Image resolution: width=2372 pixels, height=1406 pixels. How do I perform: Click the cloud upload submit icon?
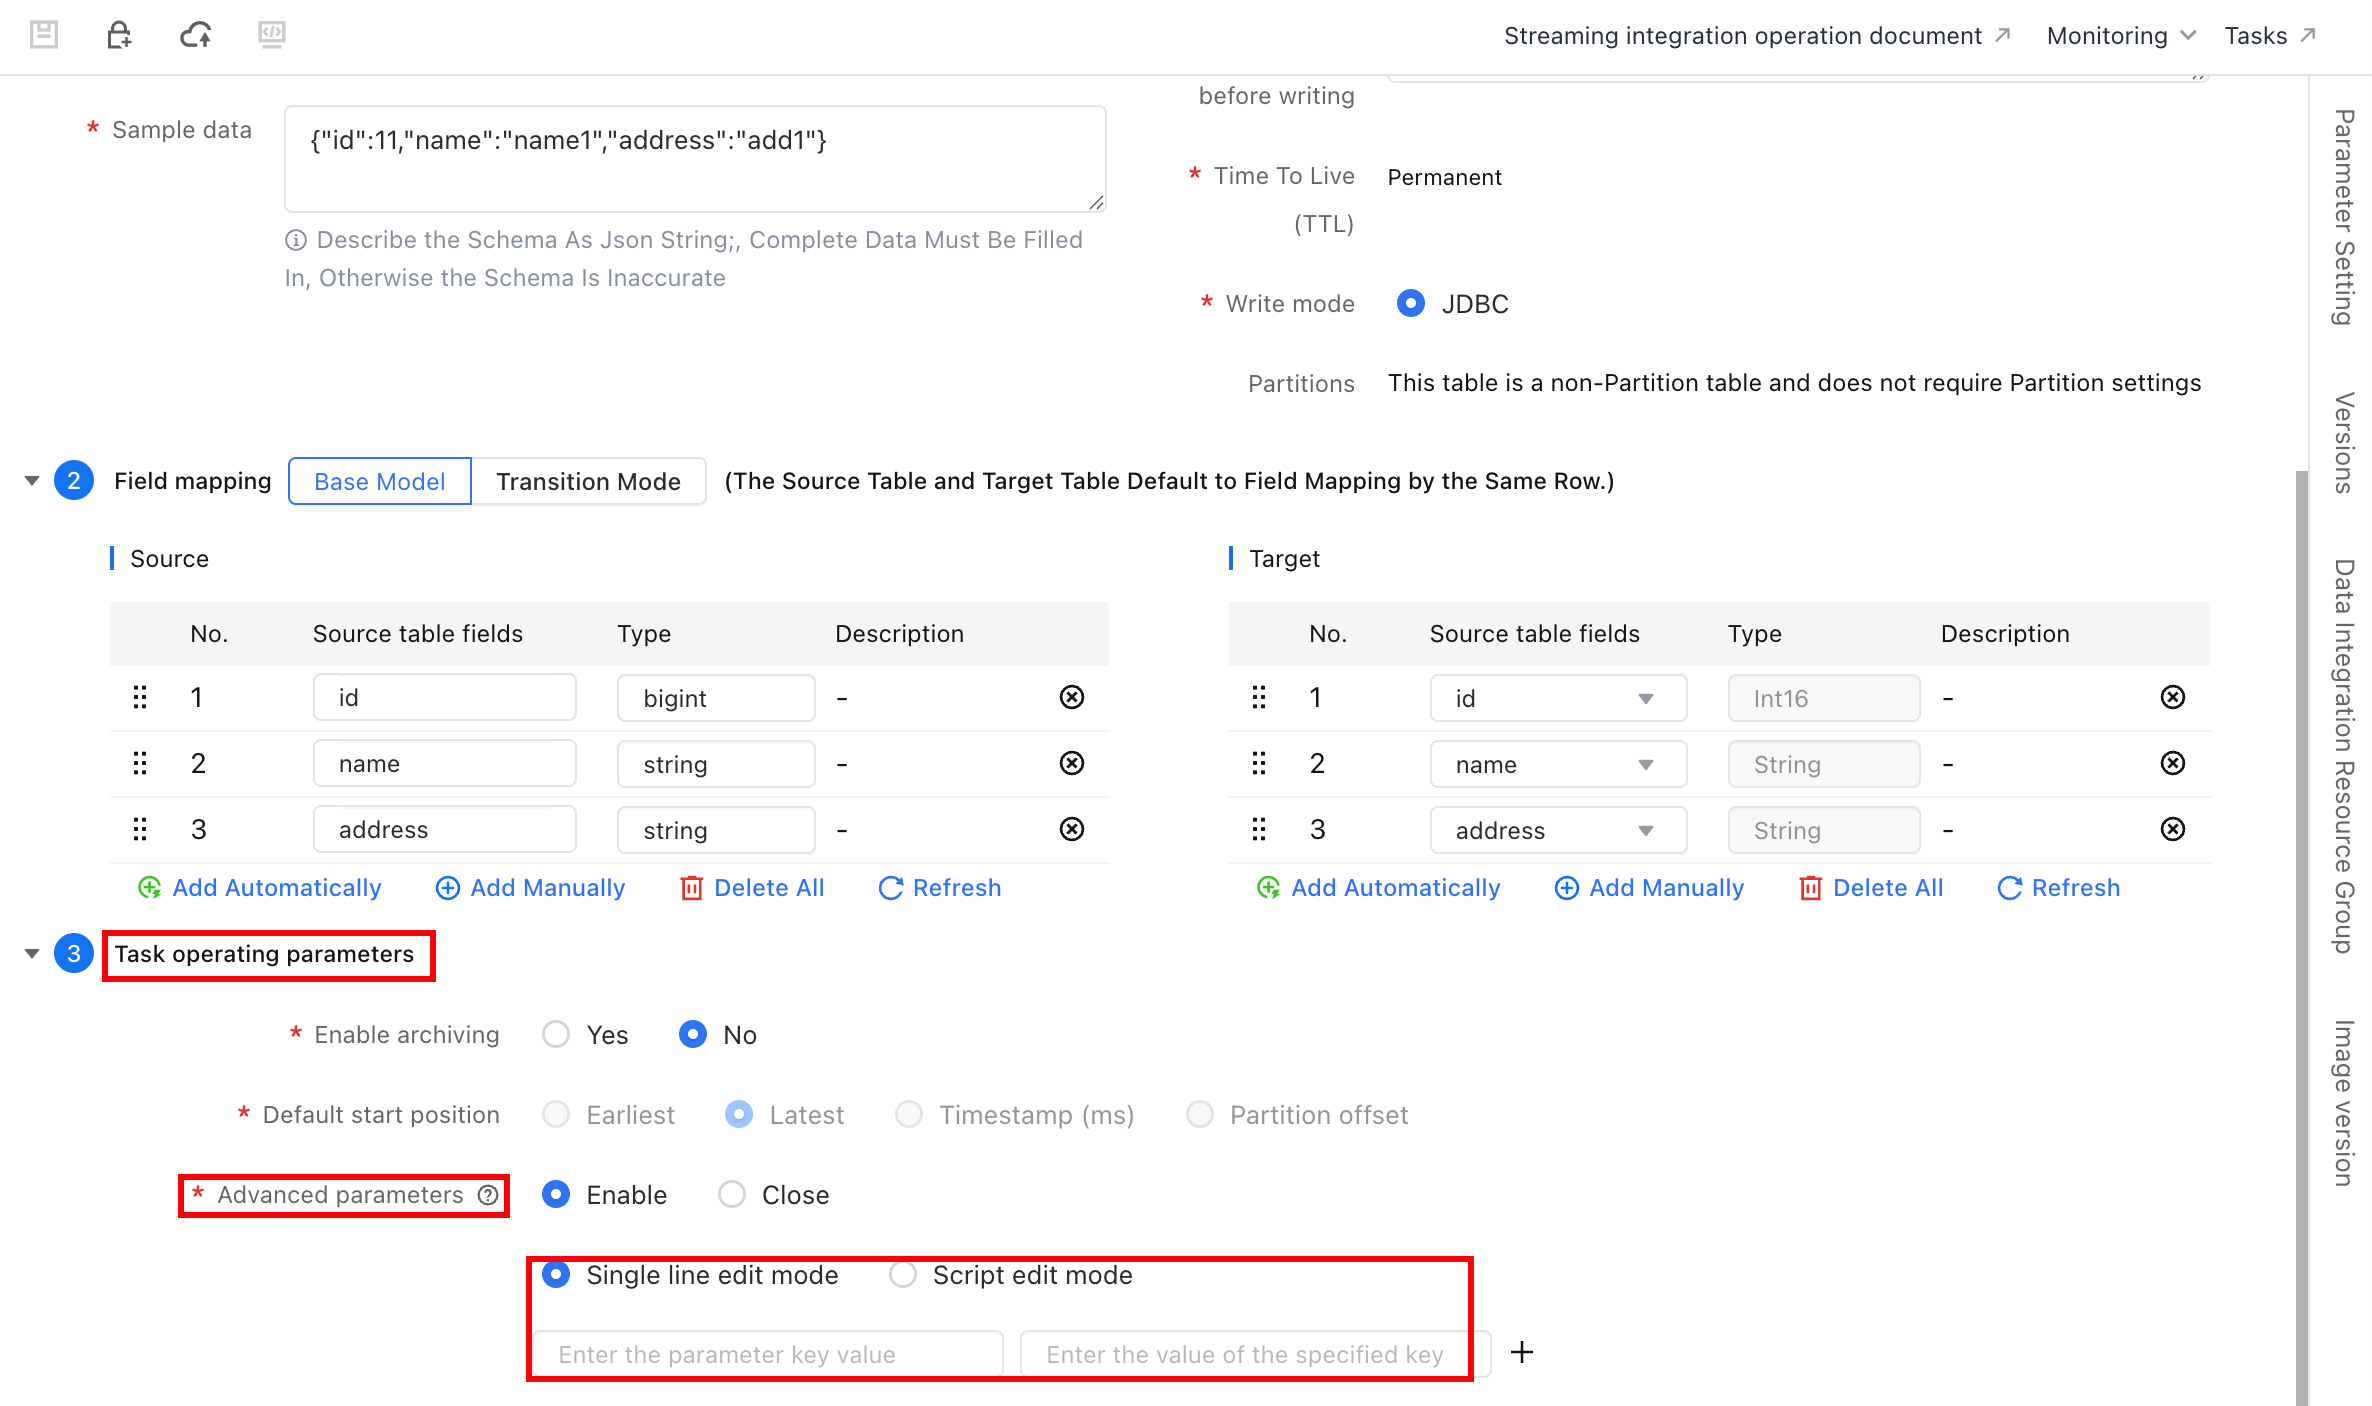[x=196, y=35]
